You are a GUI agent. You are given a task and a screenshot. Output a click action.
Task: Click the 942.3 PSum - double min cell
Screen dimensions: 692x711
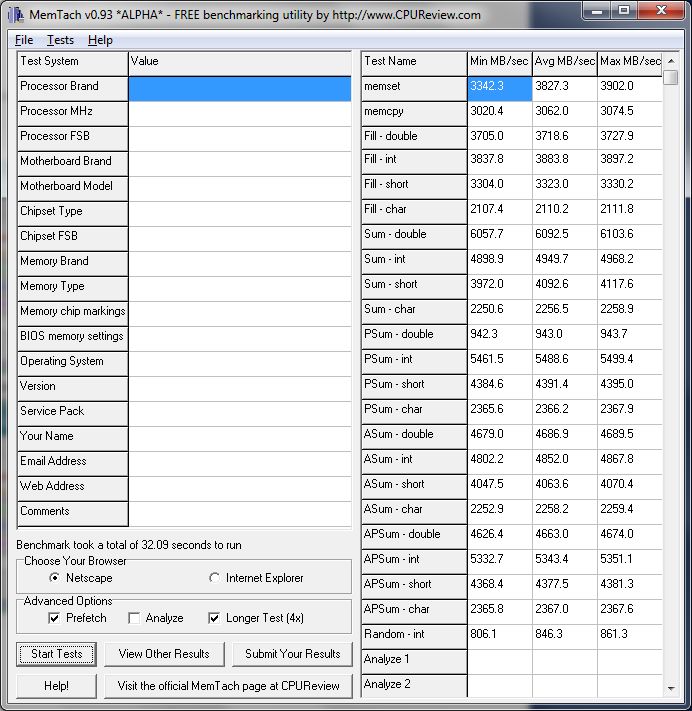tap(500, 336)
